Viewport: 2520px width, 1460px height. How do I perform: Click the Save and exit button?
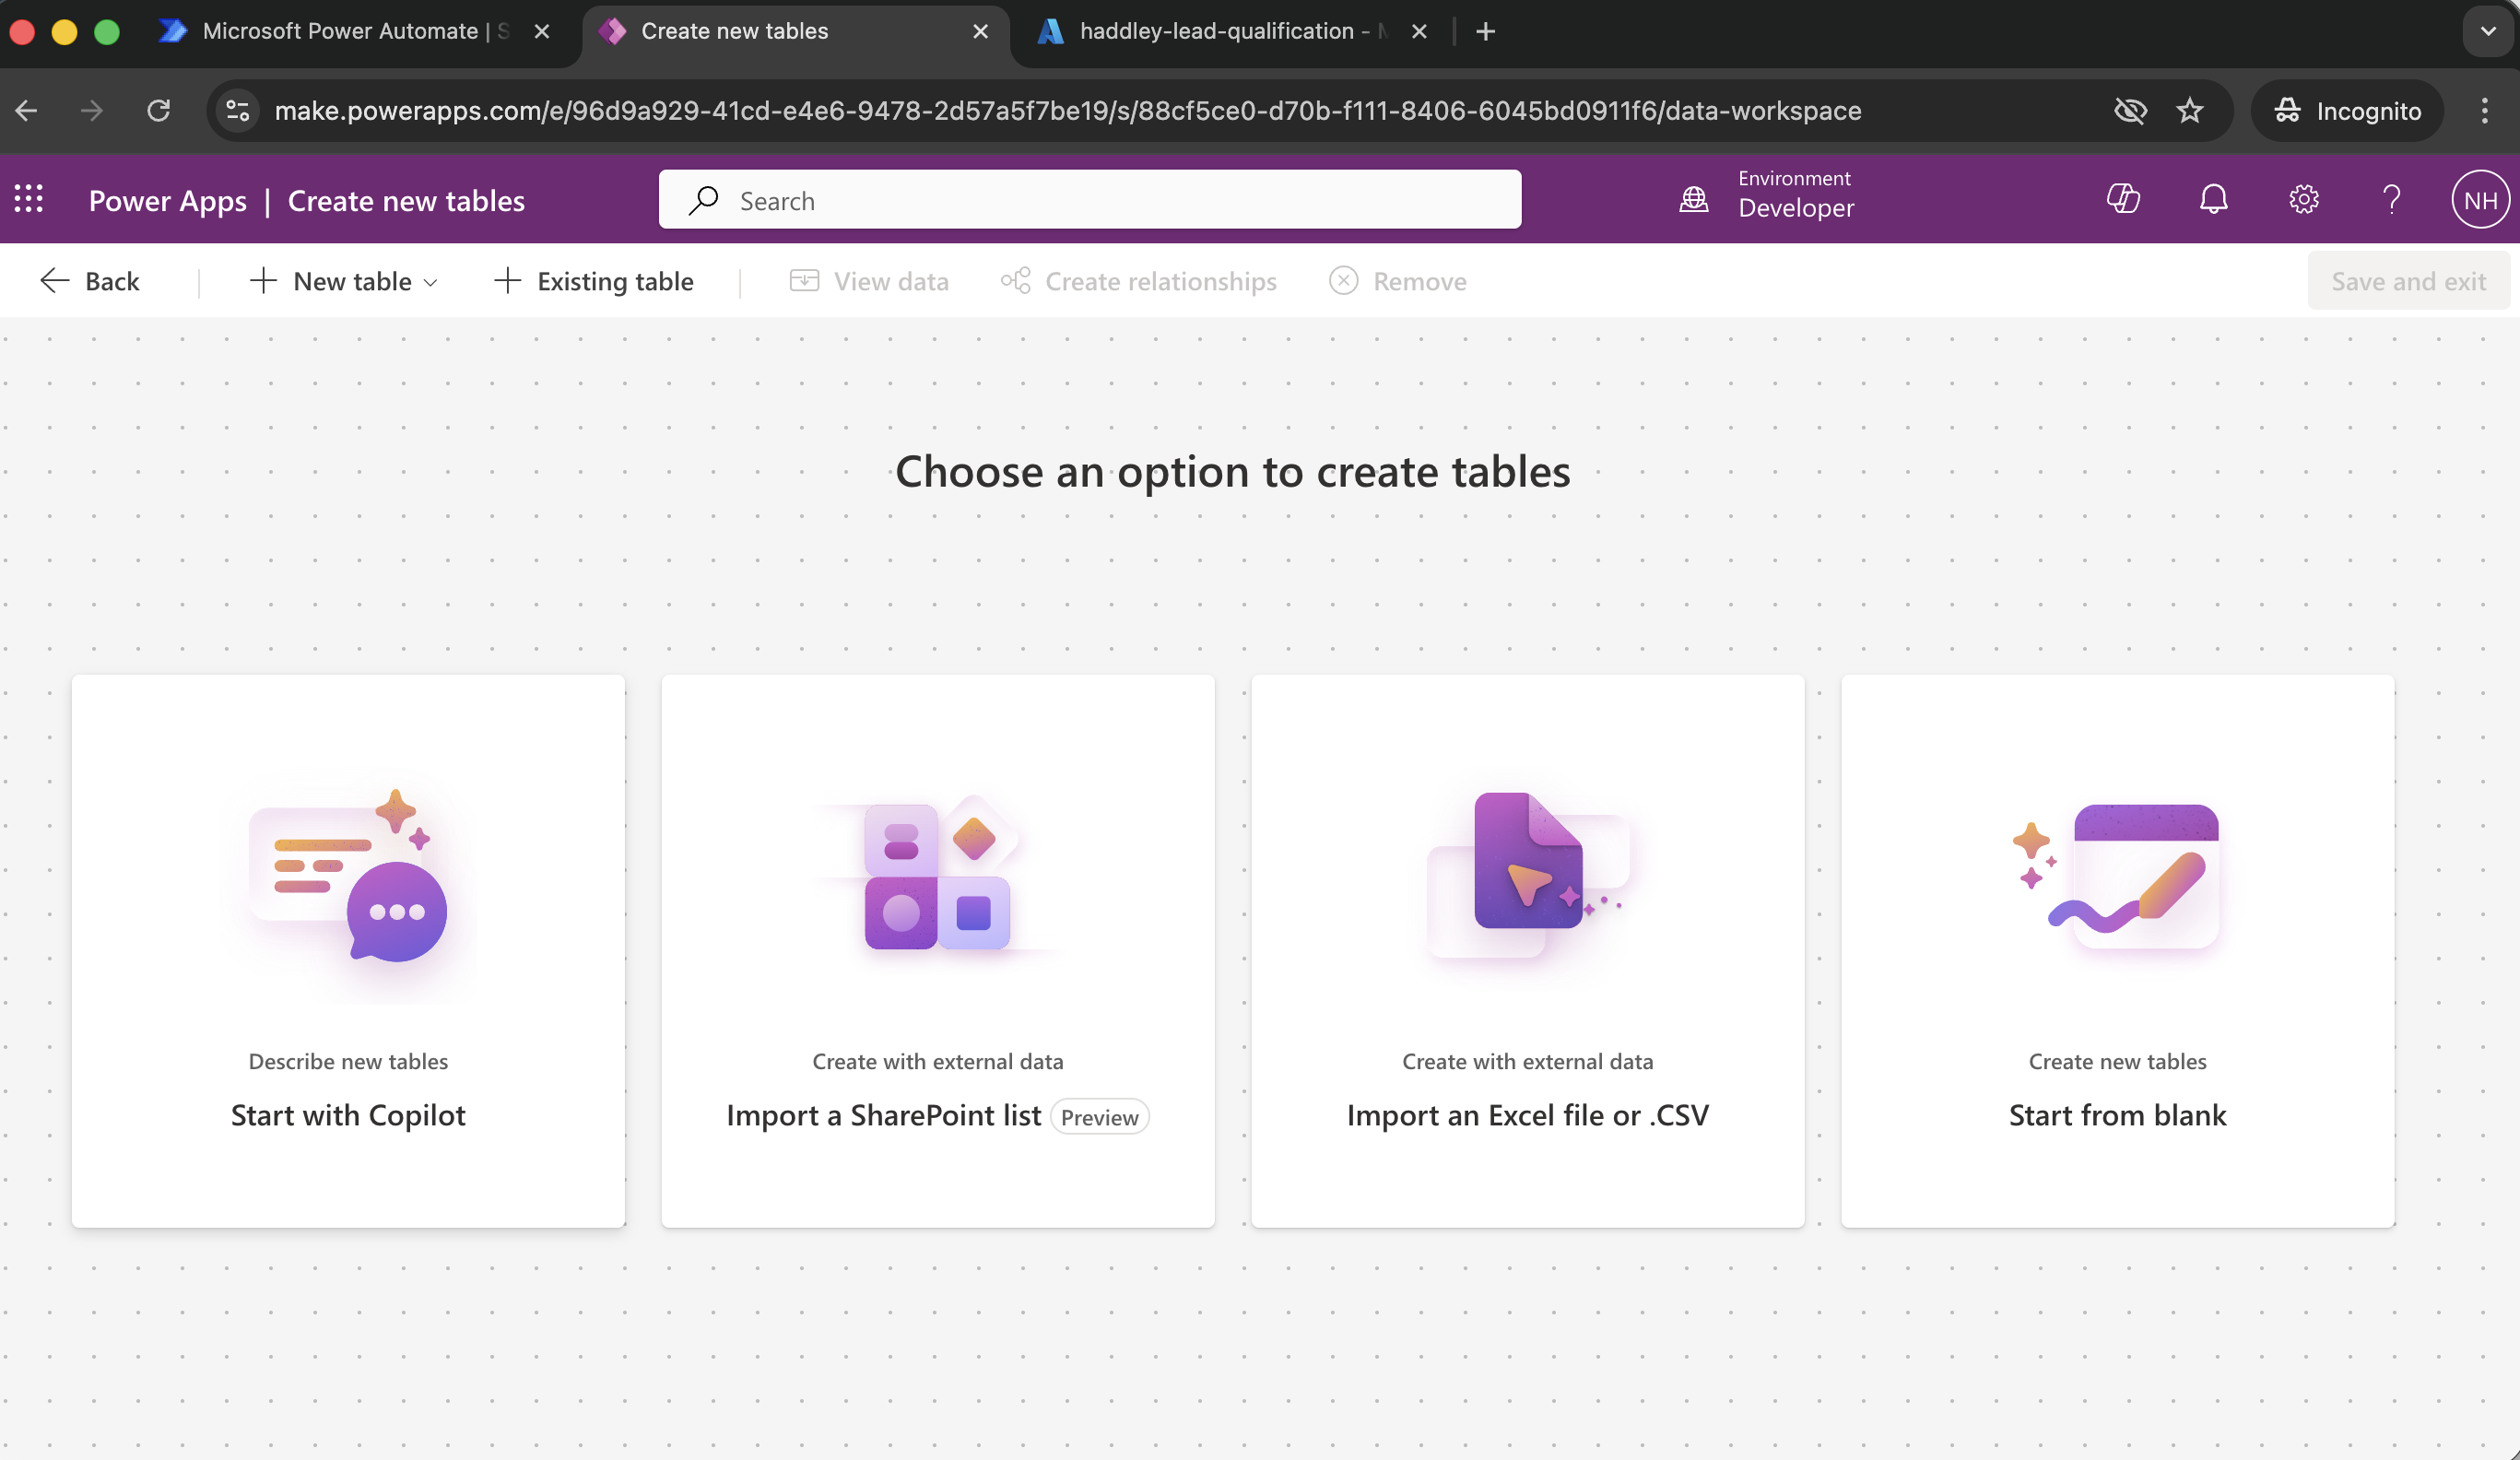[2408, 281]
